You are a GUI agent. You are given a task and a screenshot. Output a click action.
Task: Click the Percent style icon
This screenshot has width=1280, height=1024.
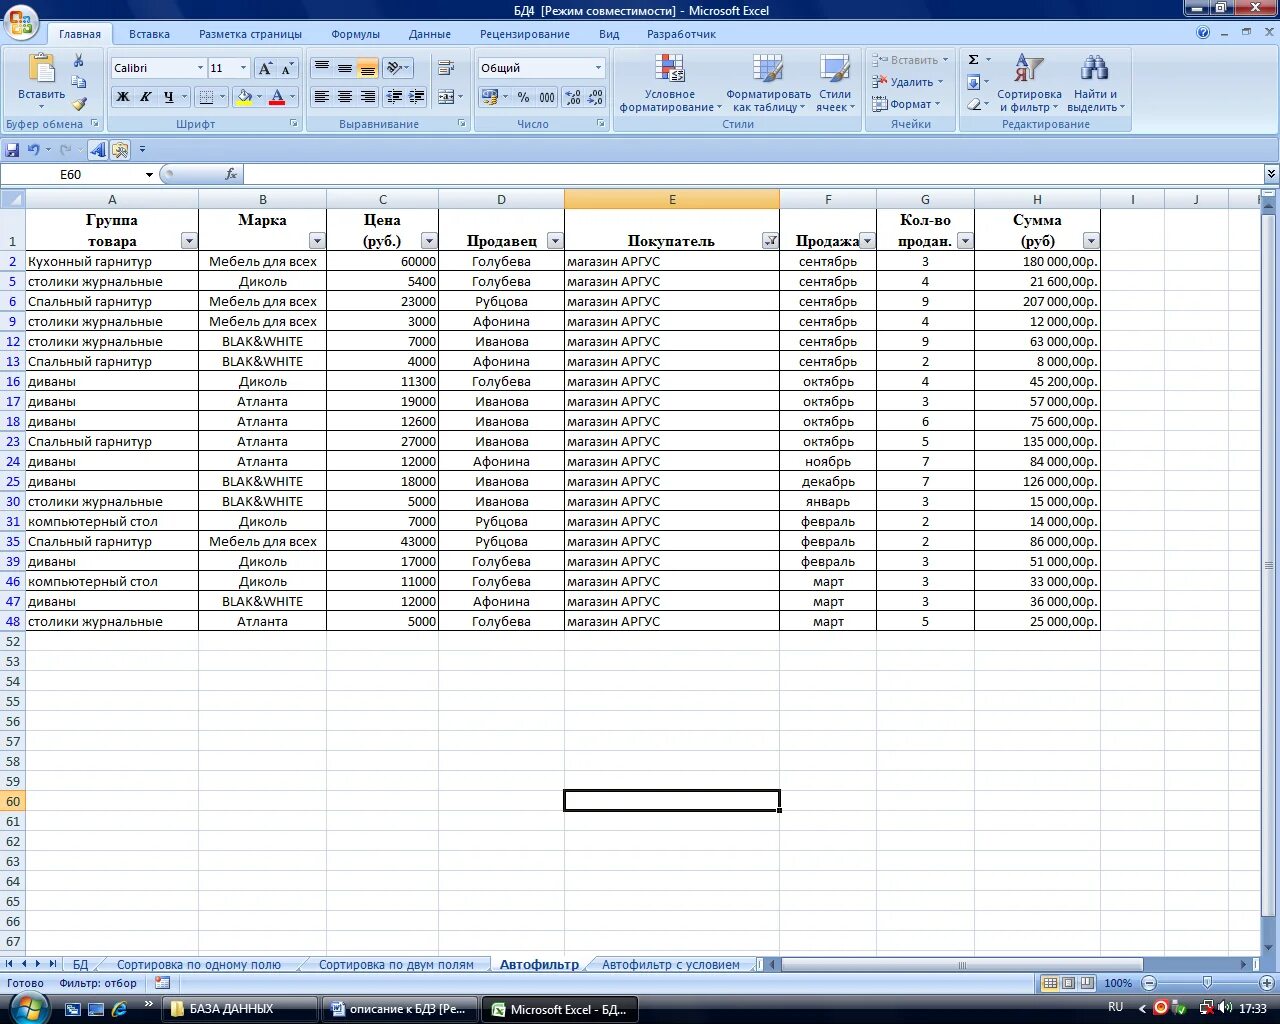[523, 97]
